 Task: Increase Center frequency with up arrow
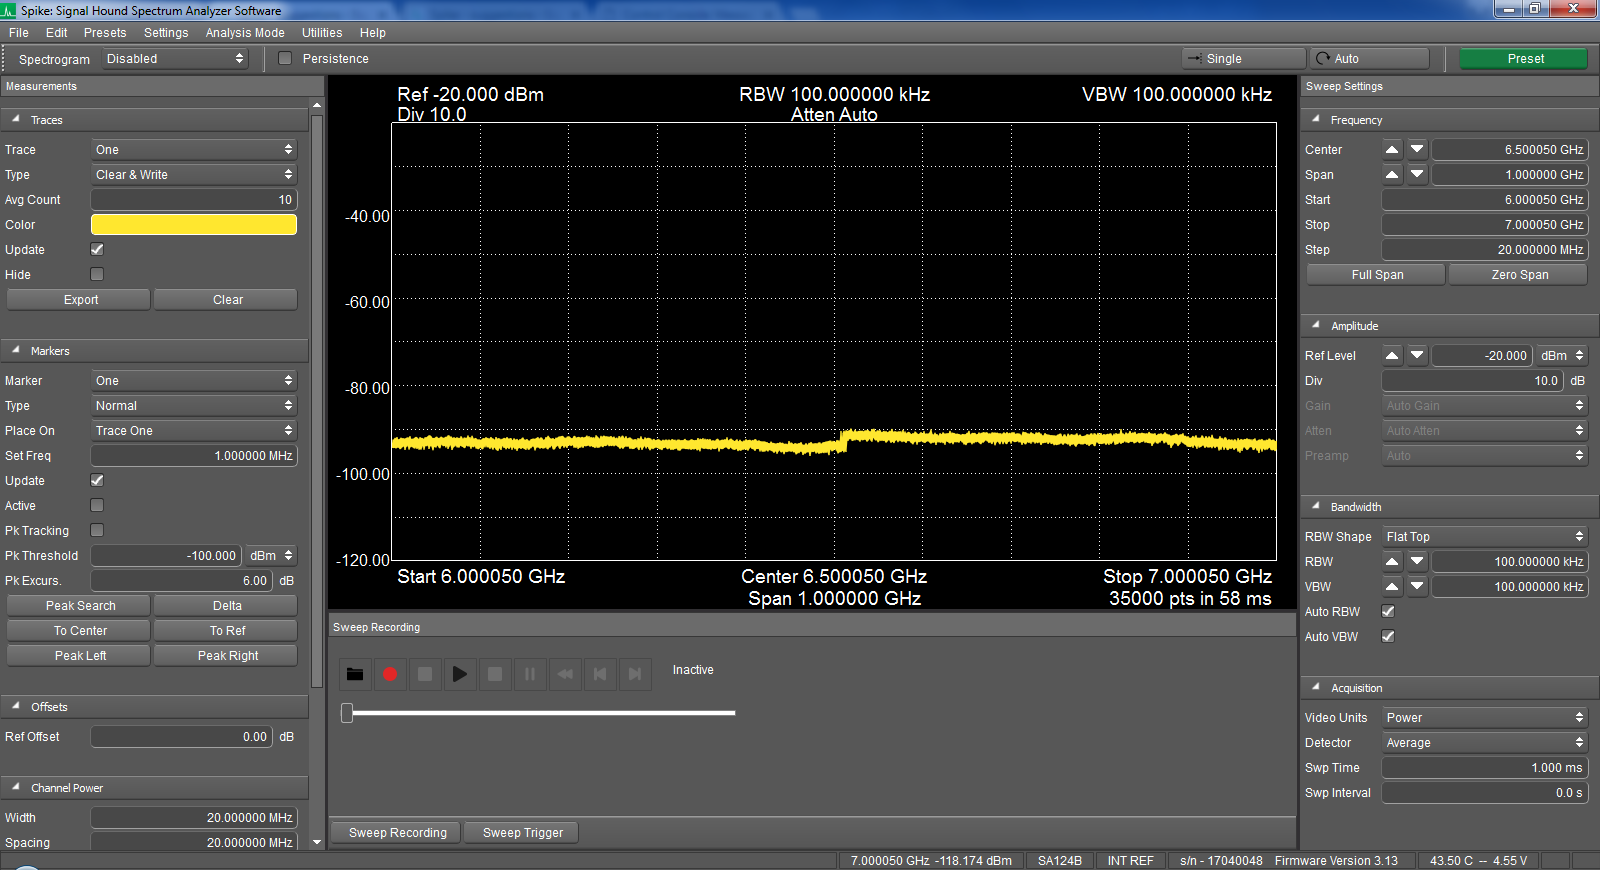1392,149
